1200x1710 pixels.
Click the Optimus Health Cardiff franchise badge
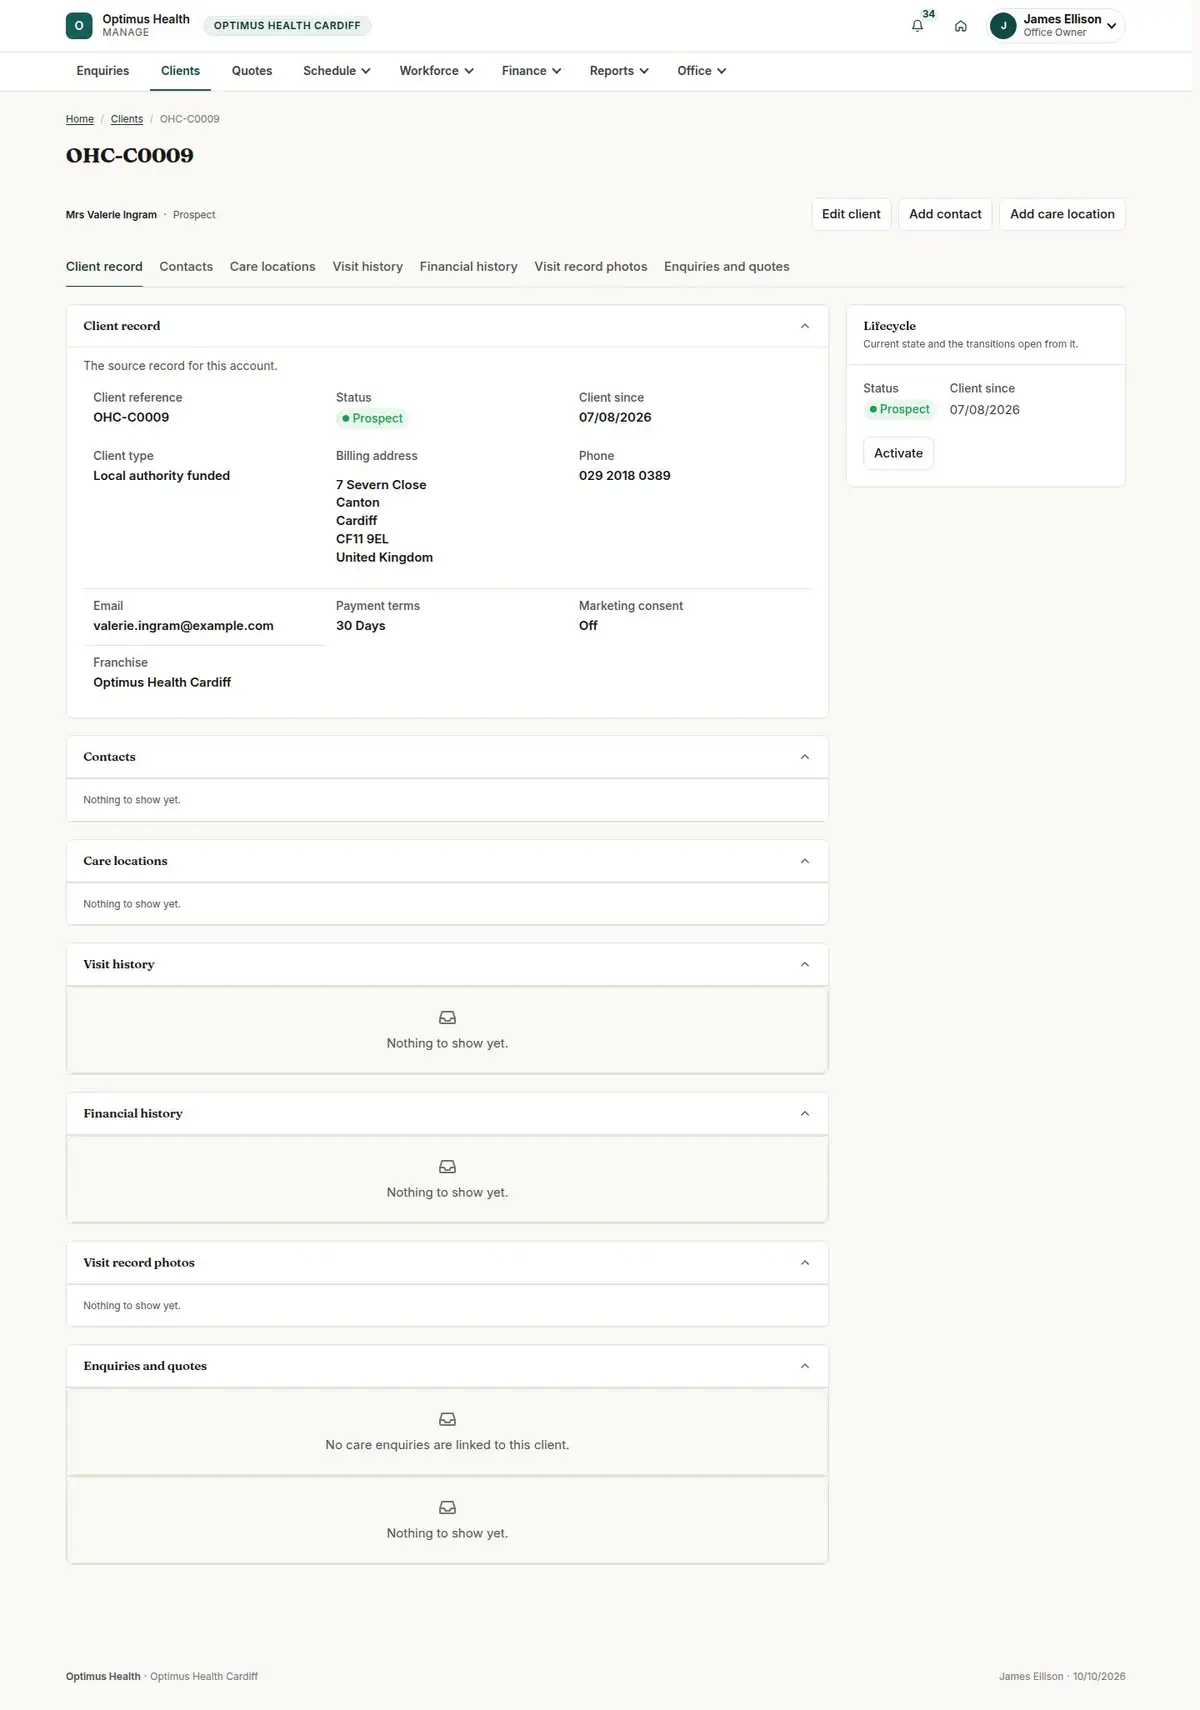click(x=287, y=26)
